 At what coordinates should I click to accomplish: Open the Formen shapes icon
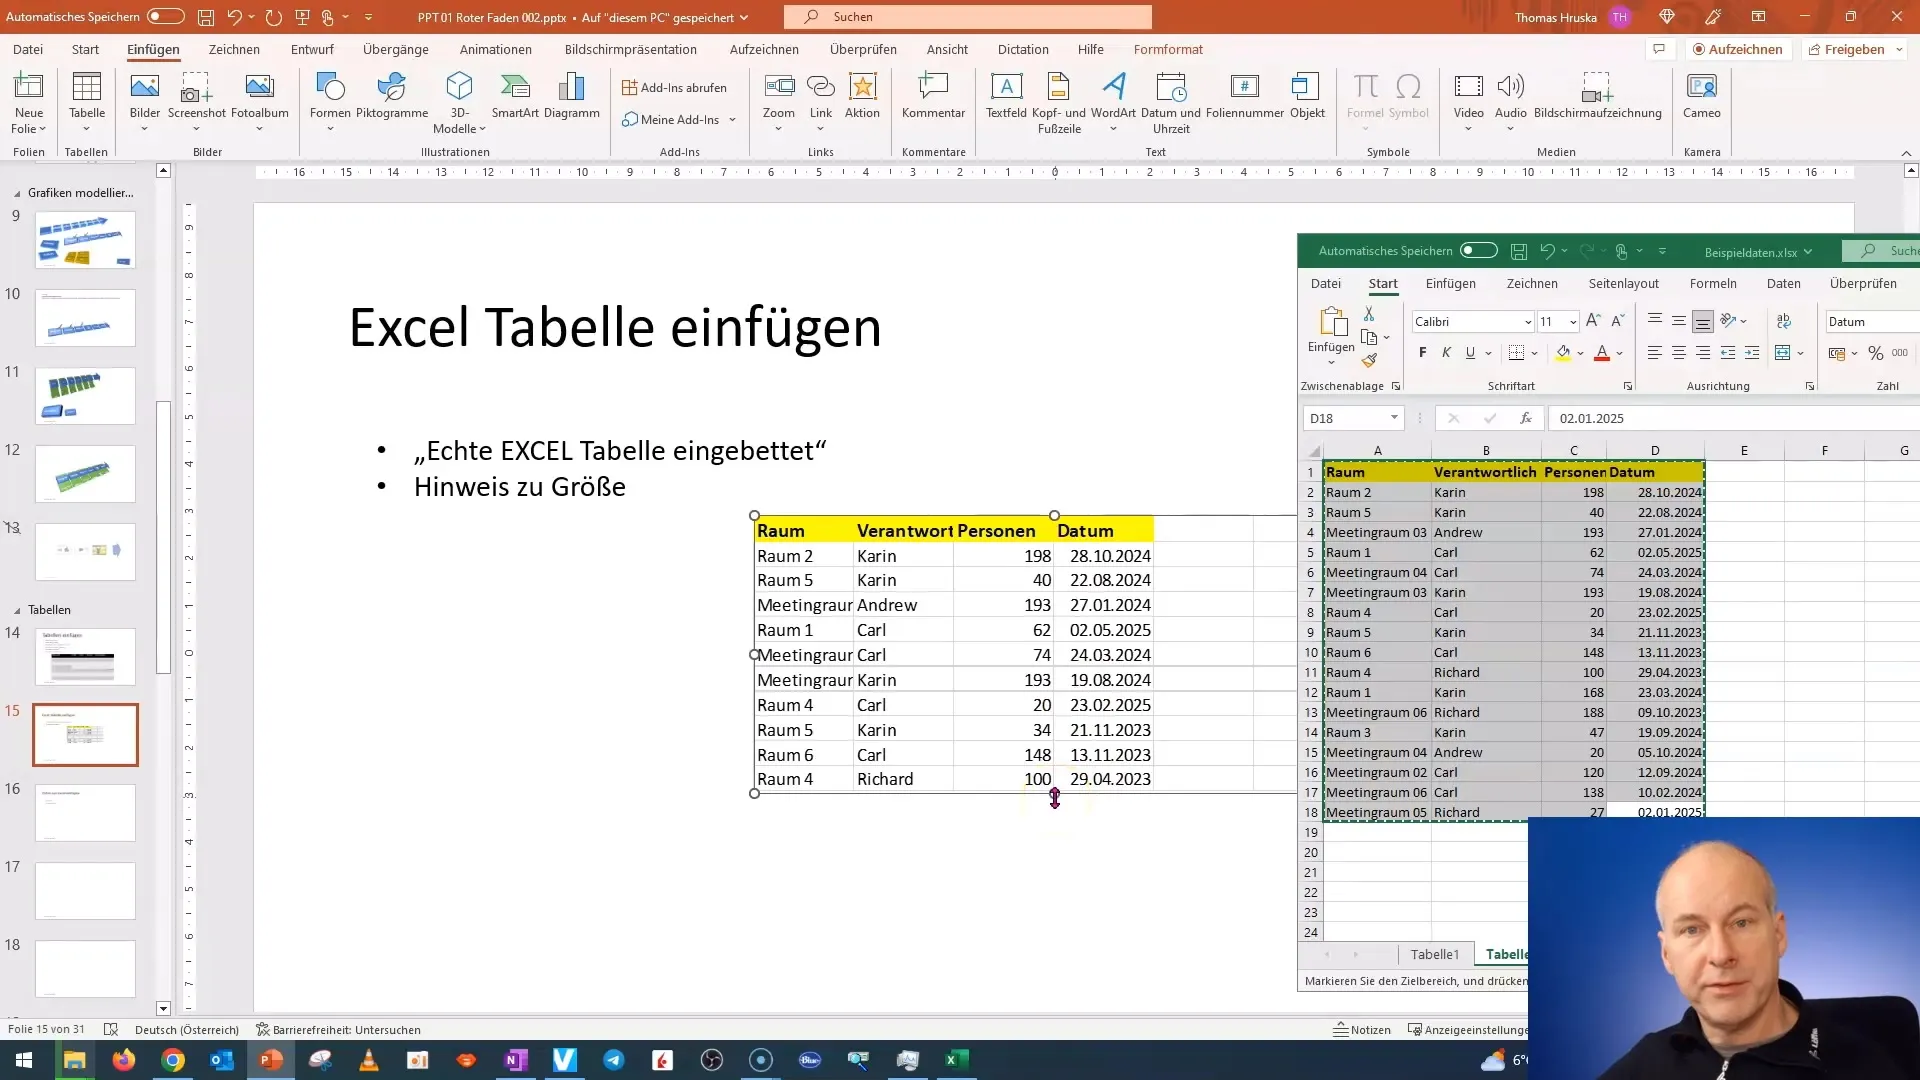click(330, 88)
